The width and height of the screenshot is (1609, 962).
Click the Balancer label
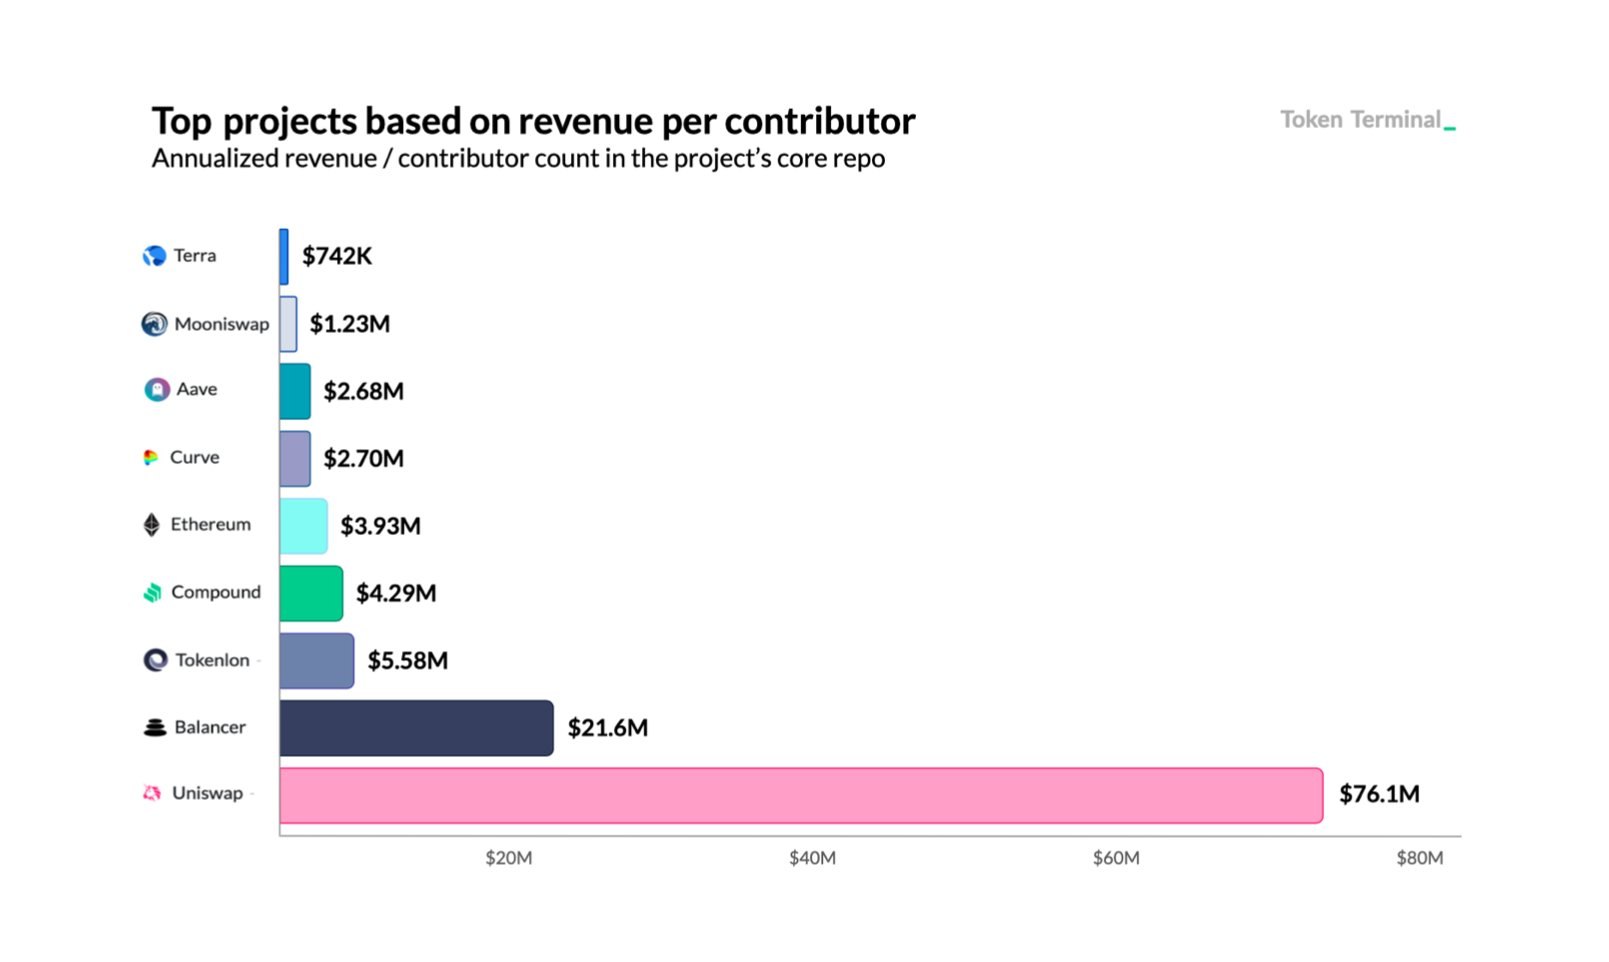click(210, 727)
